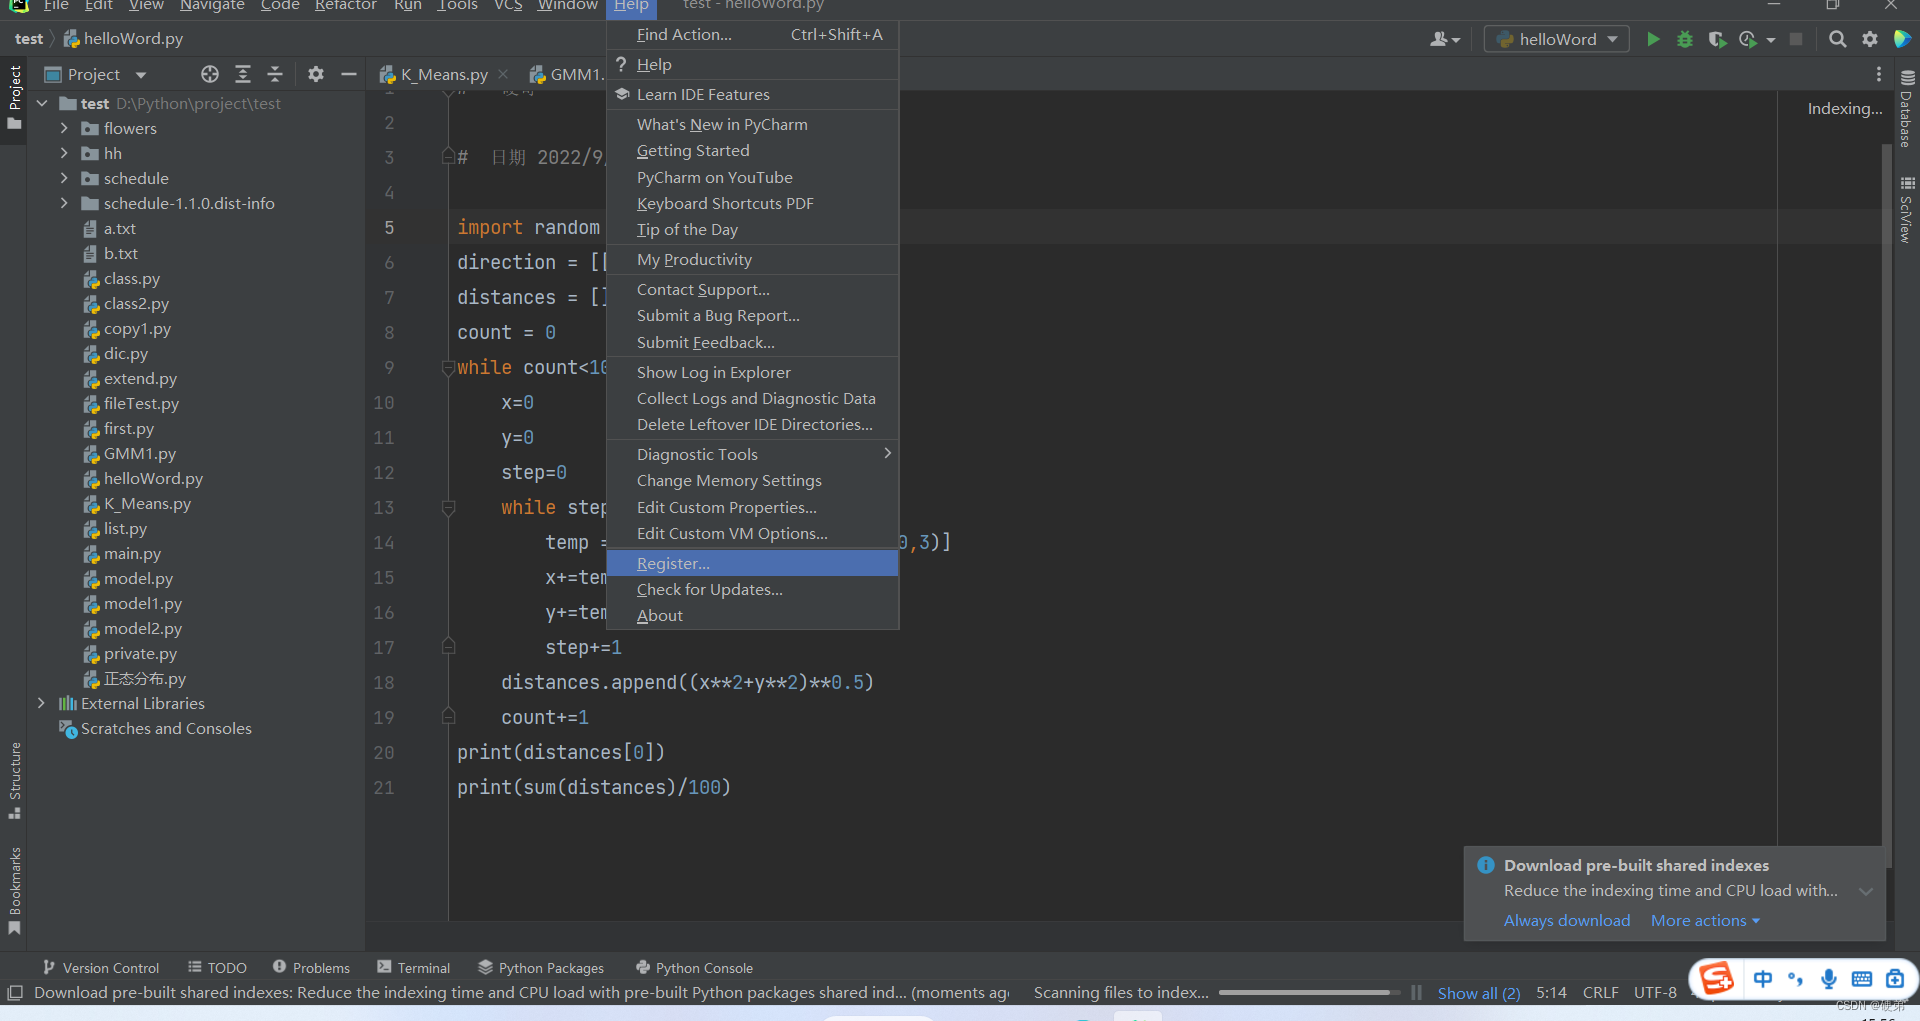Click the stop process square icon
The height and width of the screenshot is (1021, 1920).
click(1796, 39)
